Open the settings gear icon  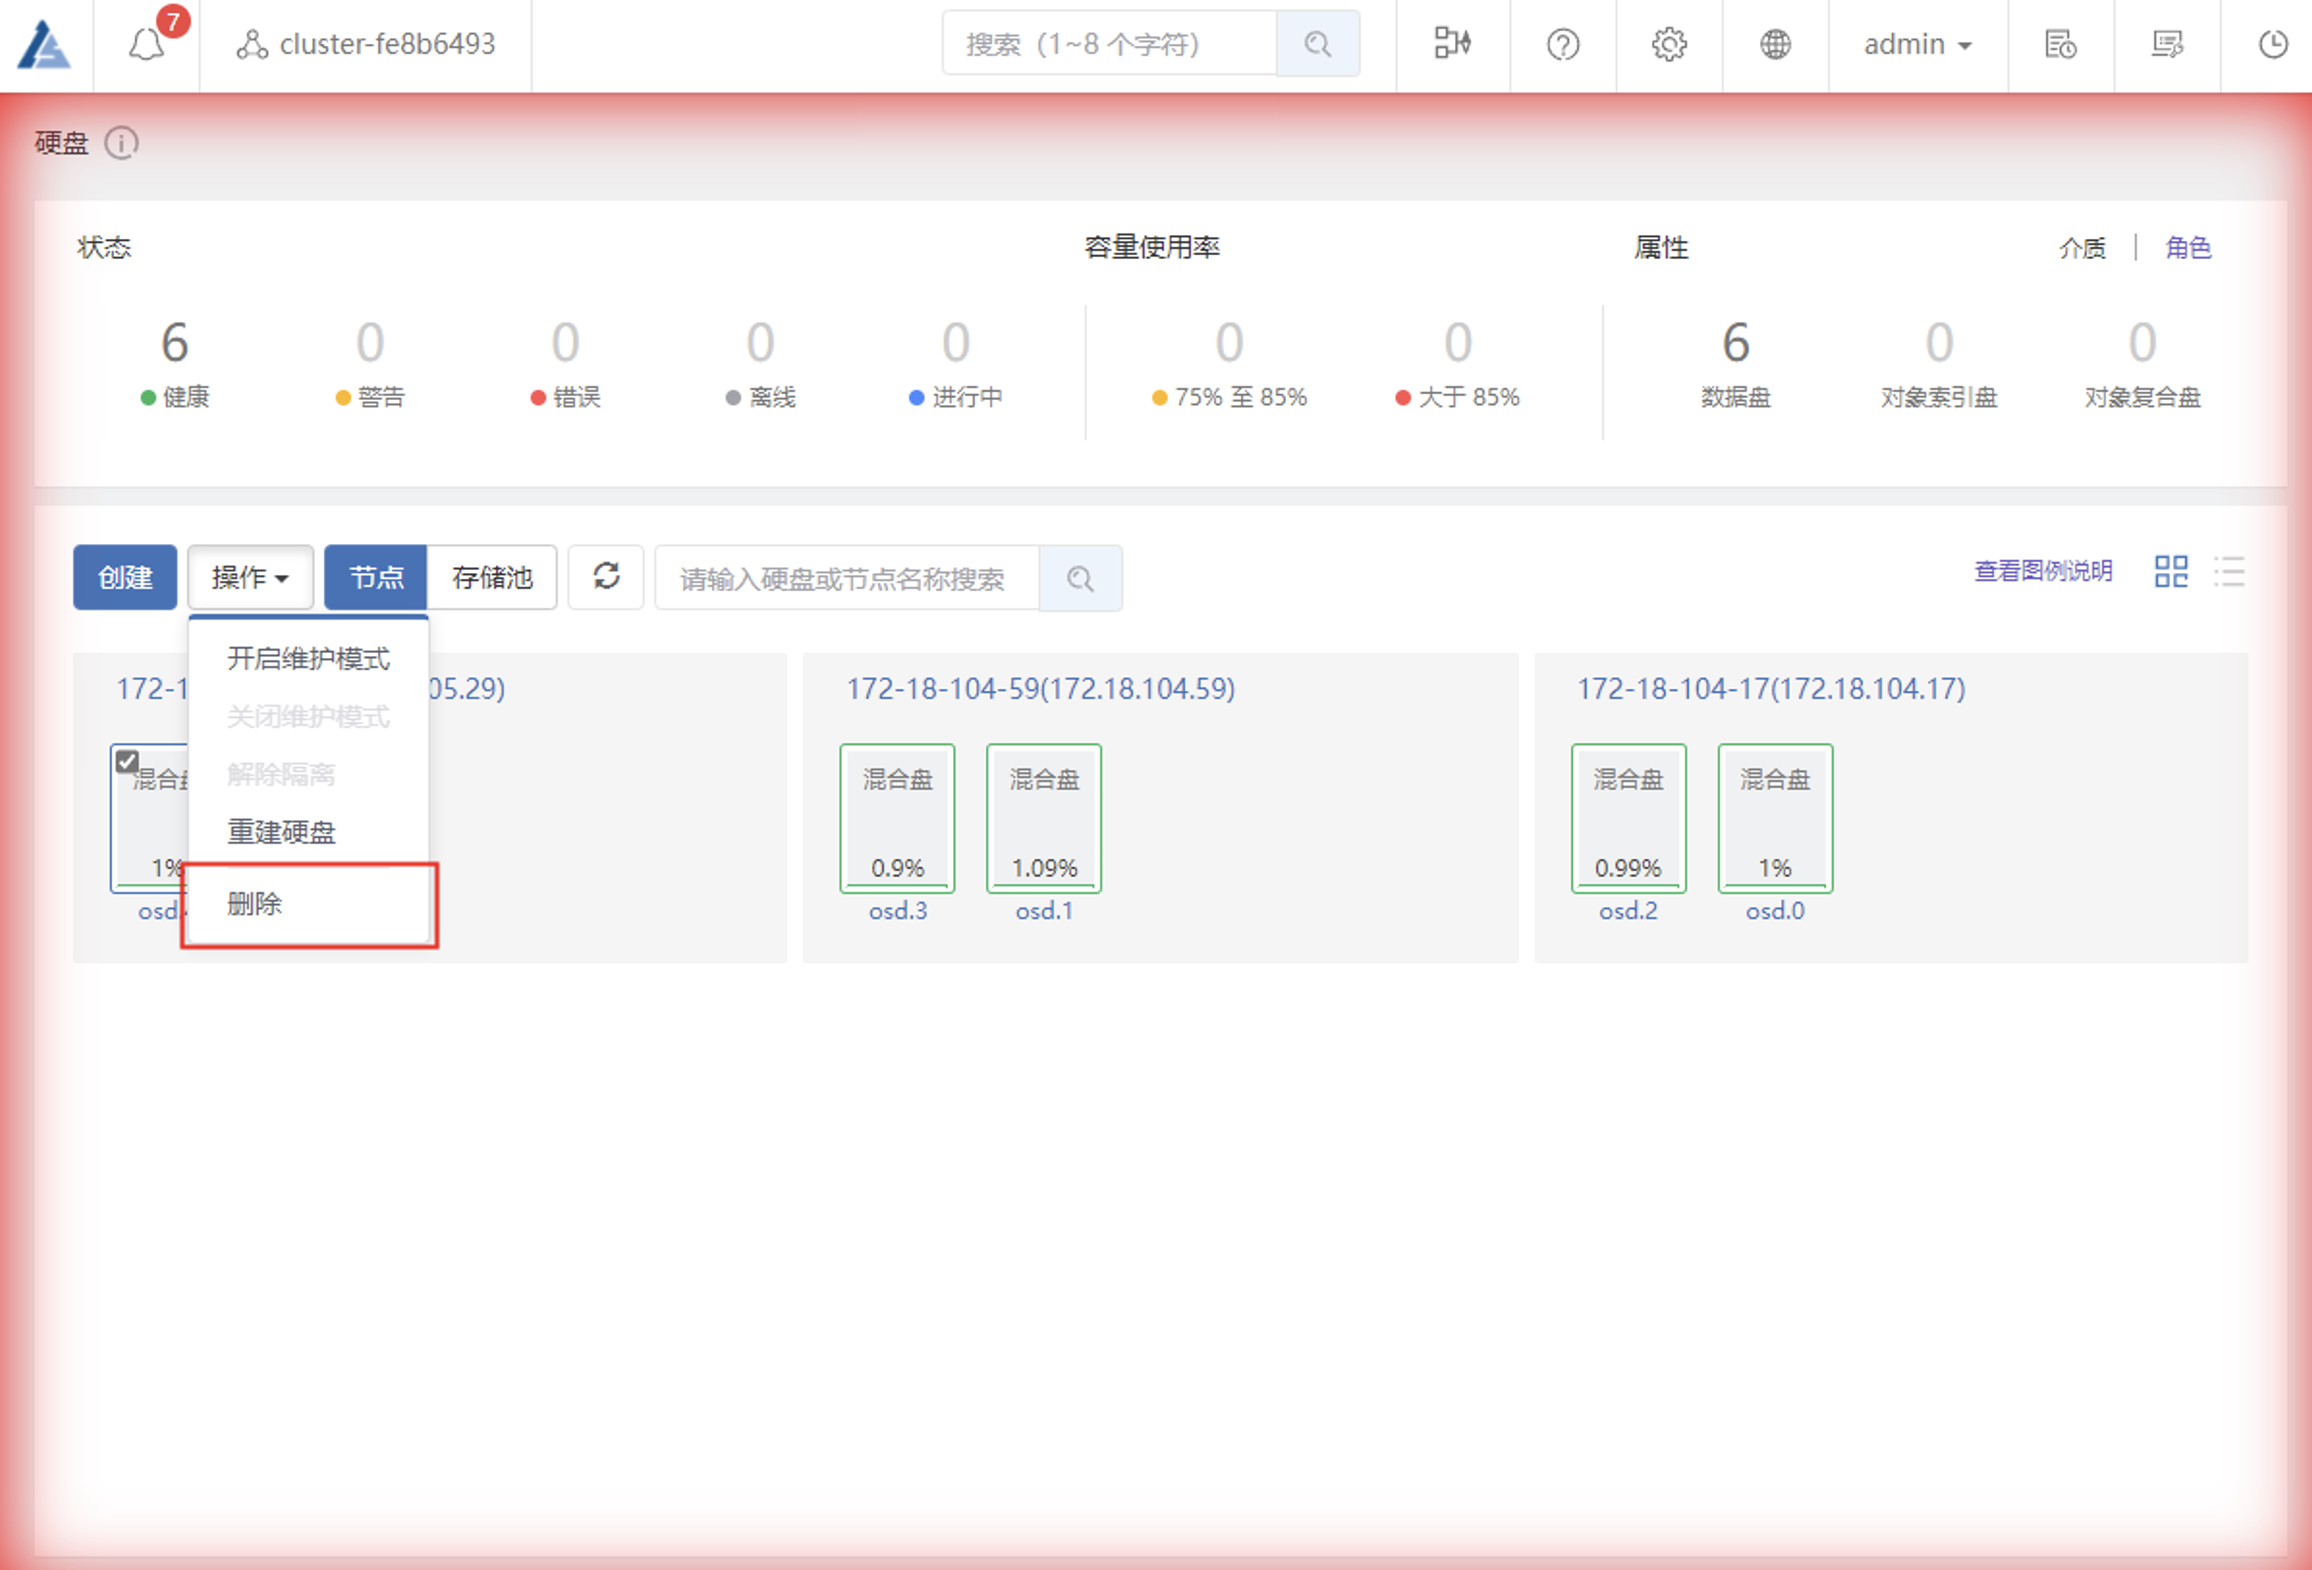[x=1668, y=45]
